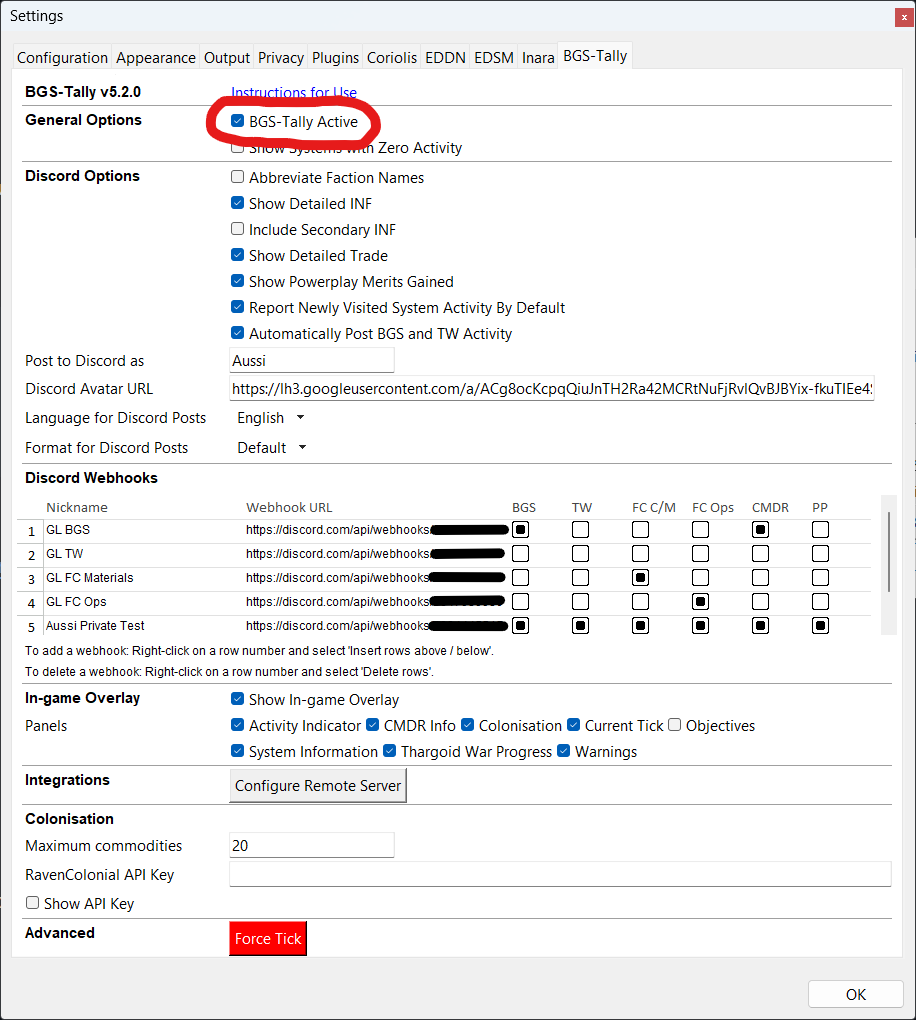Click row number 5 in webhooks table
This screenshot has height=1020, width=916.
click(x=31, y=627)
